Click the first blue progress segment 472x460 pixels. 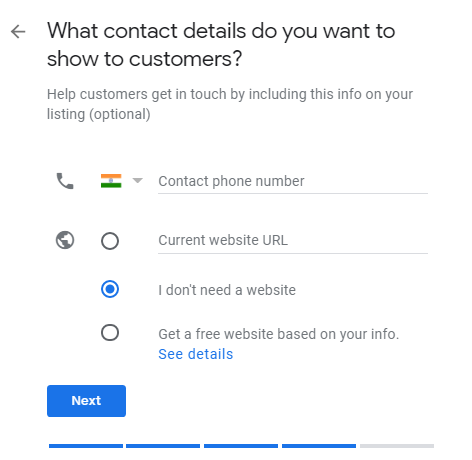coord(86,446)
